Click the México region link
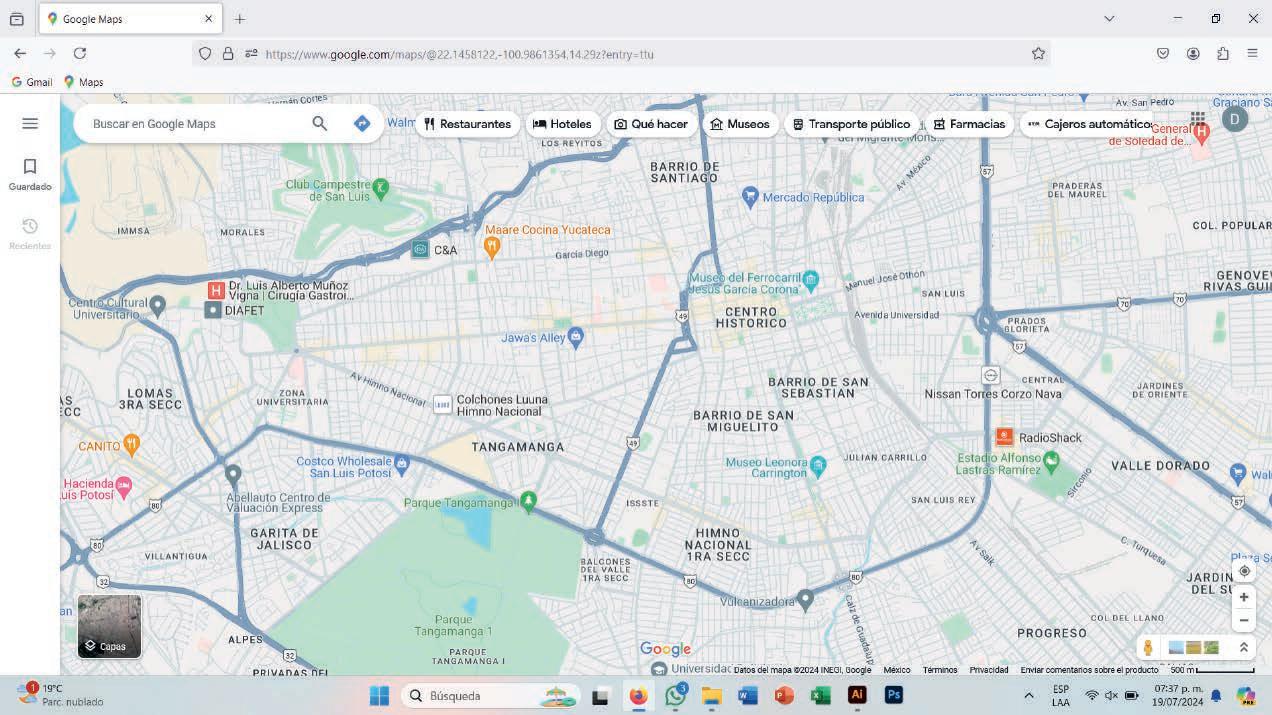This screenshot has height=715, width=1272. pyautogui.click(x=897, y=670)
